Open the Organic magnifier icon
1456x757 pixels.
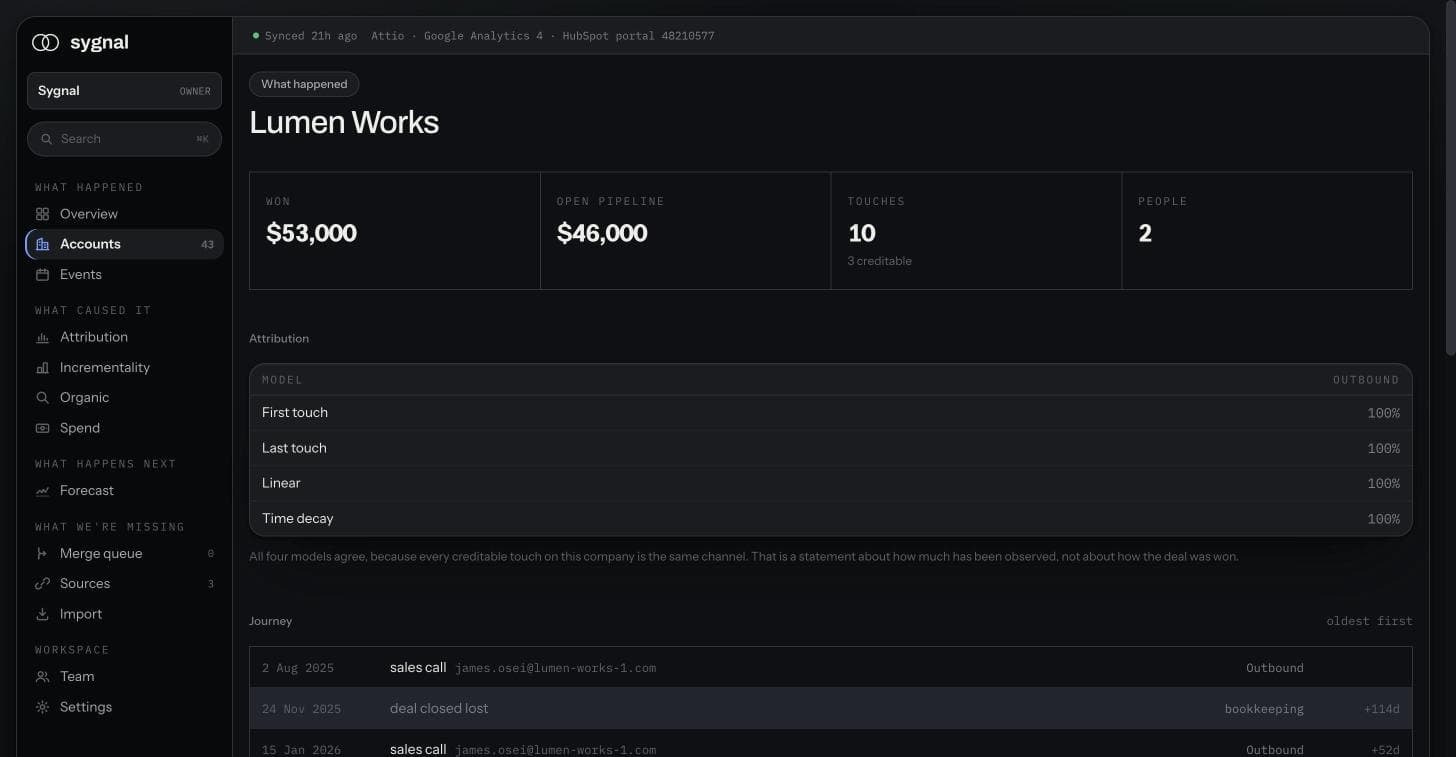tap(42, 398)
